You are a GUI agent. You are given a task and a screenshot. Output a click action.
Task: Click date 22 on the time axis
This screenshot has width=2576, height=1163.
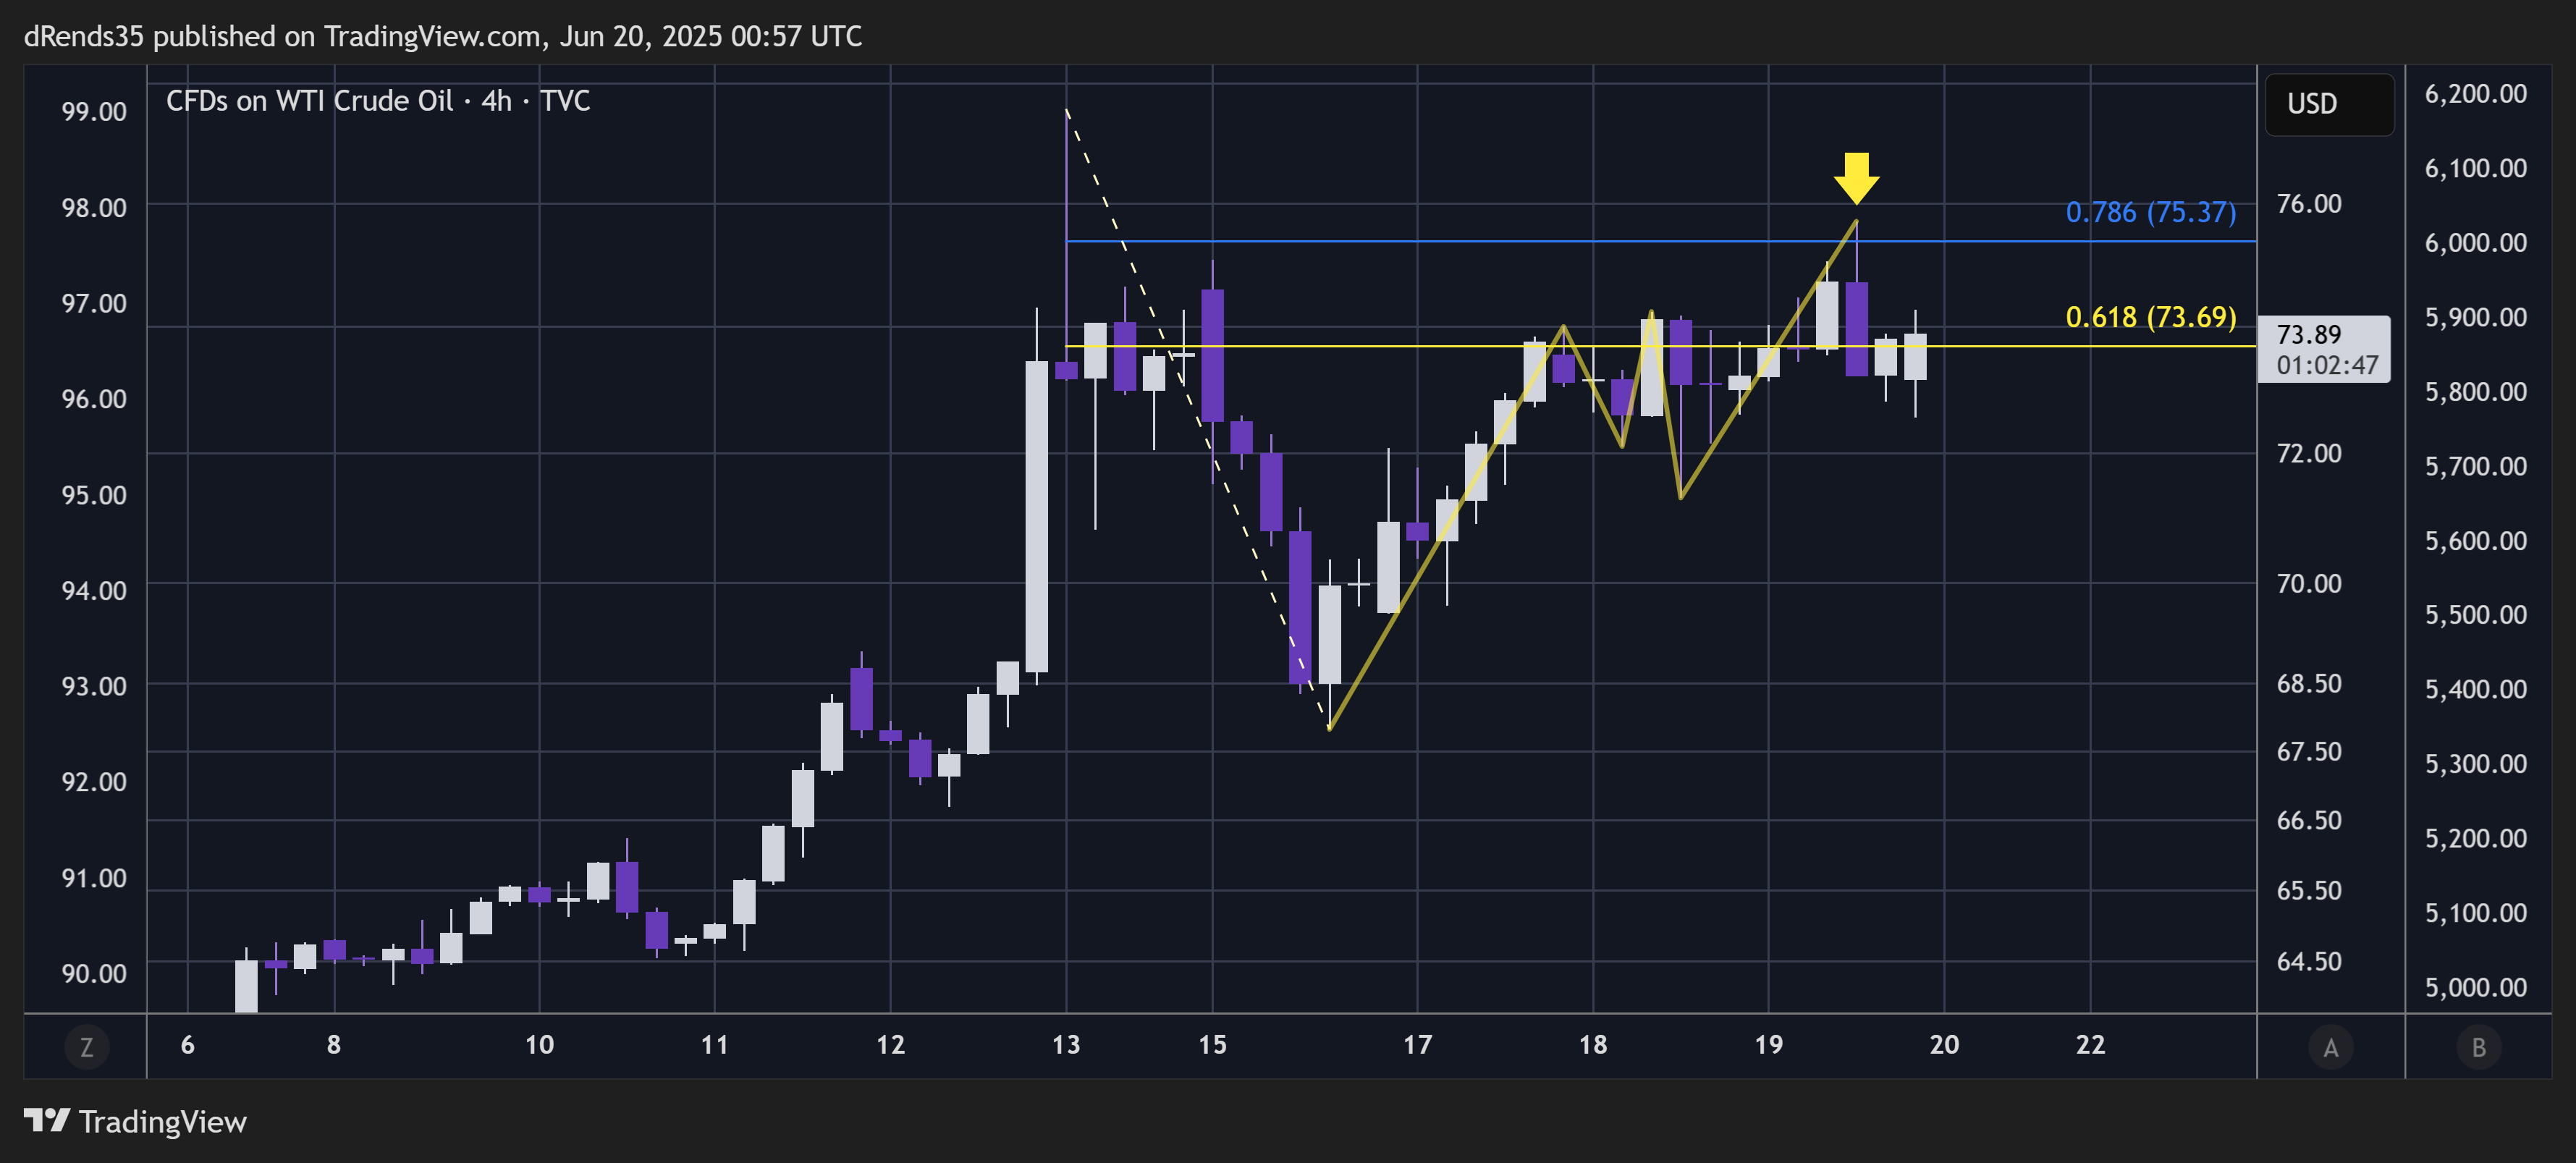(x=2090, y=1045)
